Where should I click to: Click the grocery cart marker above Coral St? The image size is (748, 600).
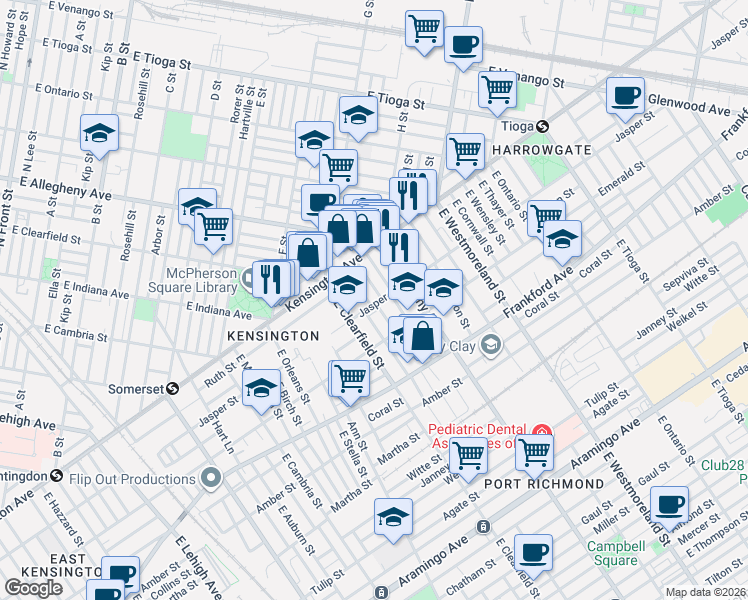350,379
